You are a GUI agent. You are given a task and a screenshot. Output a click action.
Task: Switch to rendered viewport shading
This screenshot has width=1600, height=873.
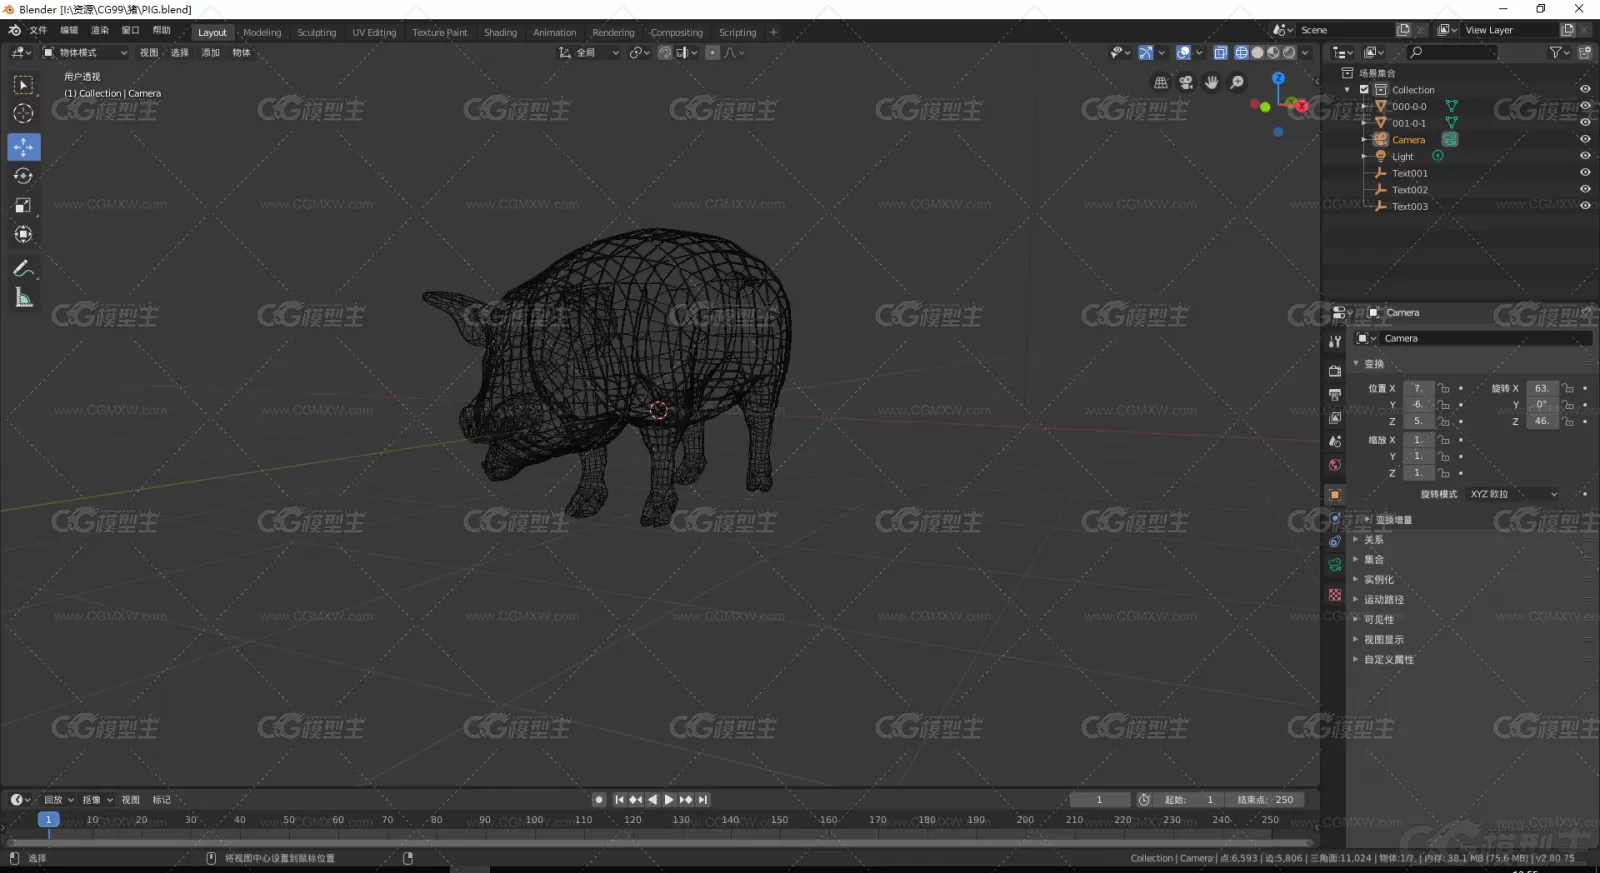pyautogui.click(x=1290, y=53)
